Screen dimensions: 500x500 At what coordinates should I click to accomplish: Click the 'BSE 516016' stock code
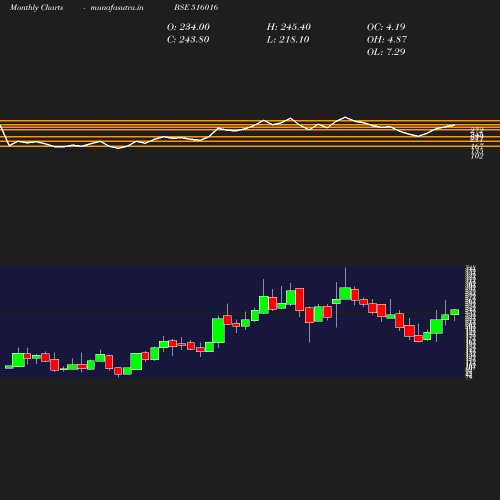tap(196, 7)
